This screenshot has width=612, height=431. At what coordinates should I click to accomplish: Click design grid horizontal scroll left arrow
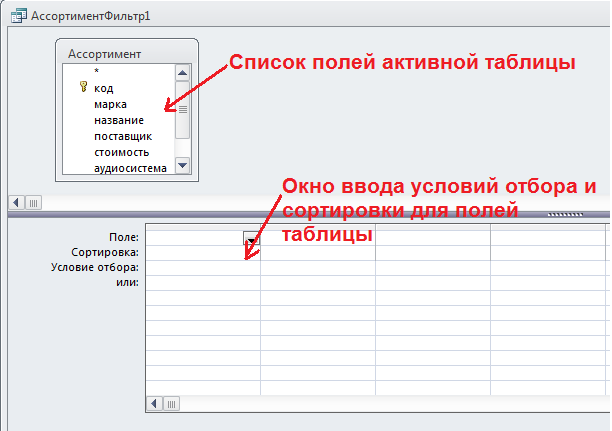[155, 404]
